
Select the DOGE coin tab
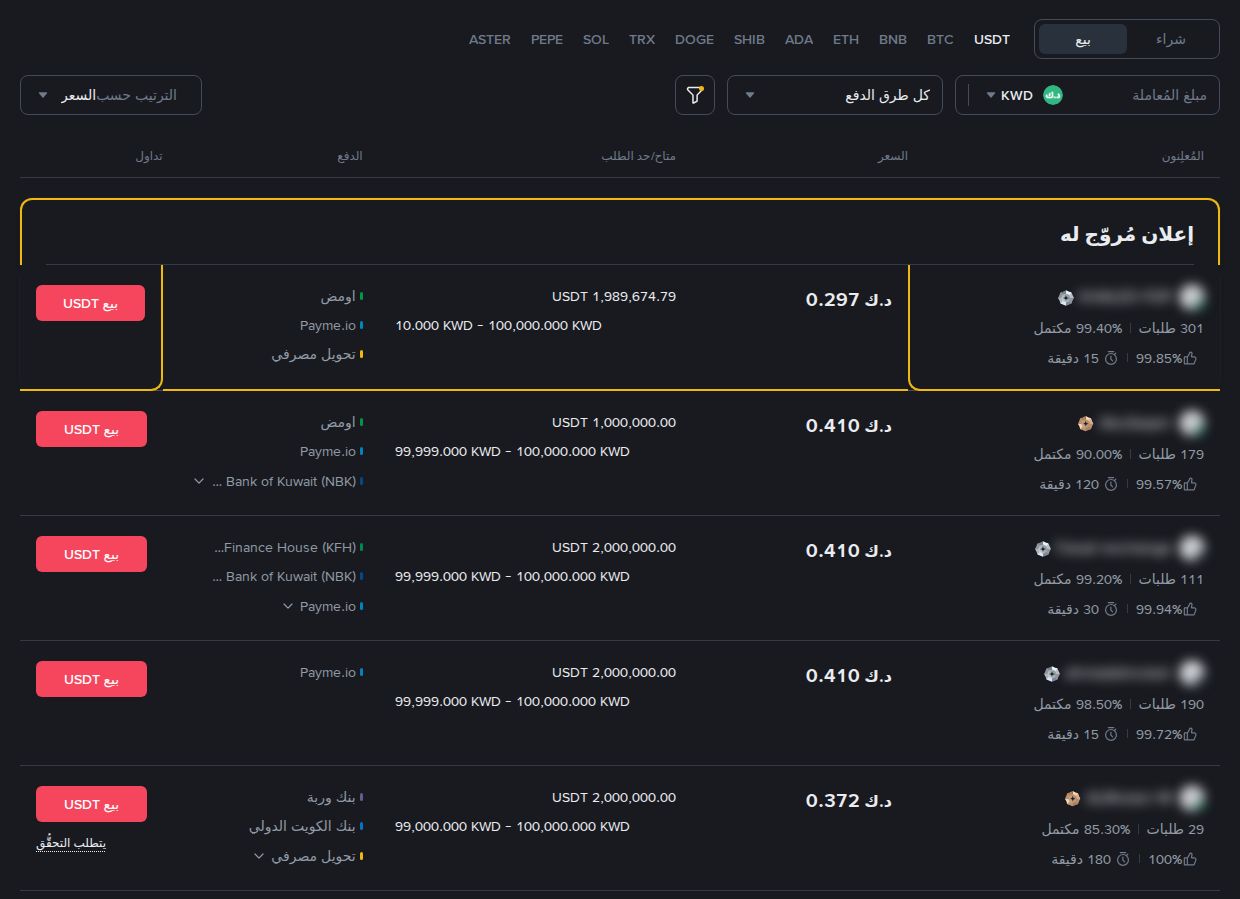pos(695,39)
